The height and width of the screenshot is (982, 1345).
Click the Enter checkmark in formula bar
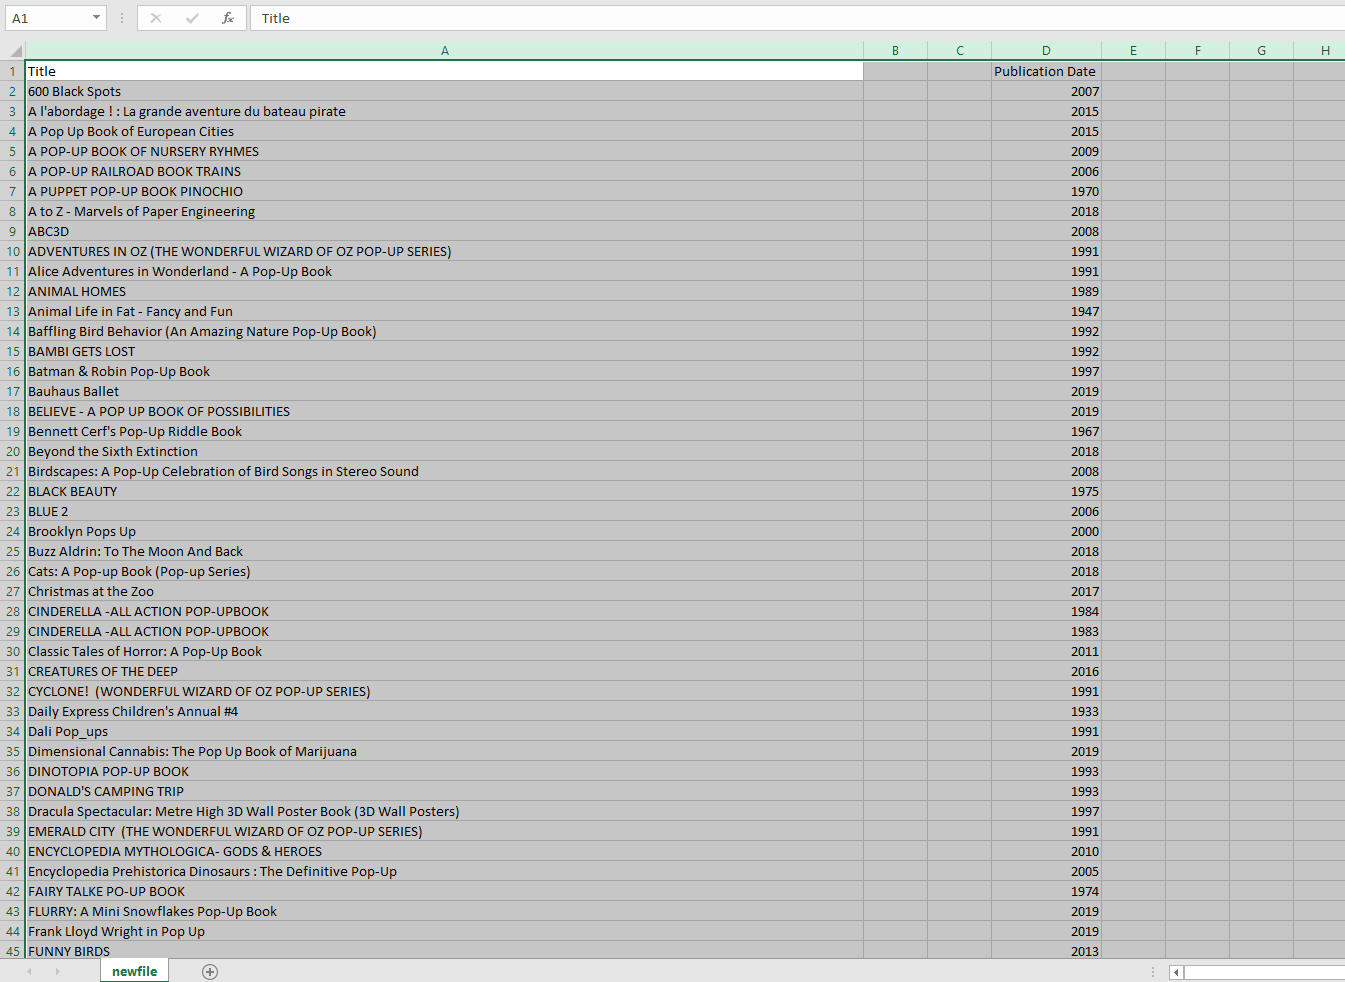pyautogui.click(x=192, y=18)
